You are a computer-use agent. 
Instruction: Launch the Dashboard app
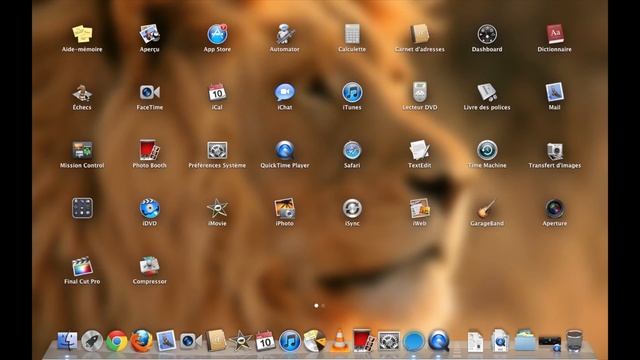pos(487,34)
